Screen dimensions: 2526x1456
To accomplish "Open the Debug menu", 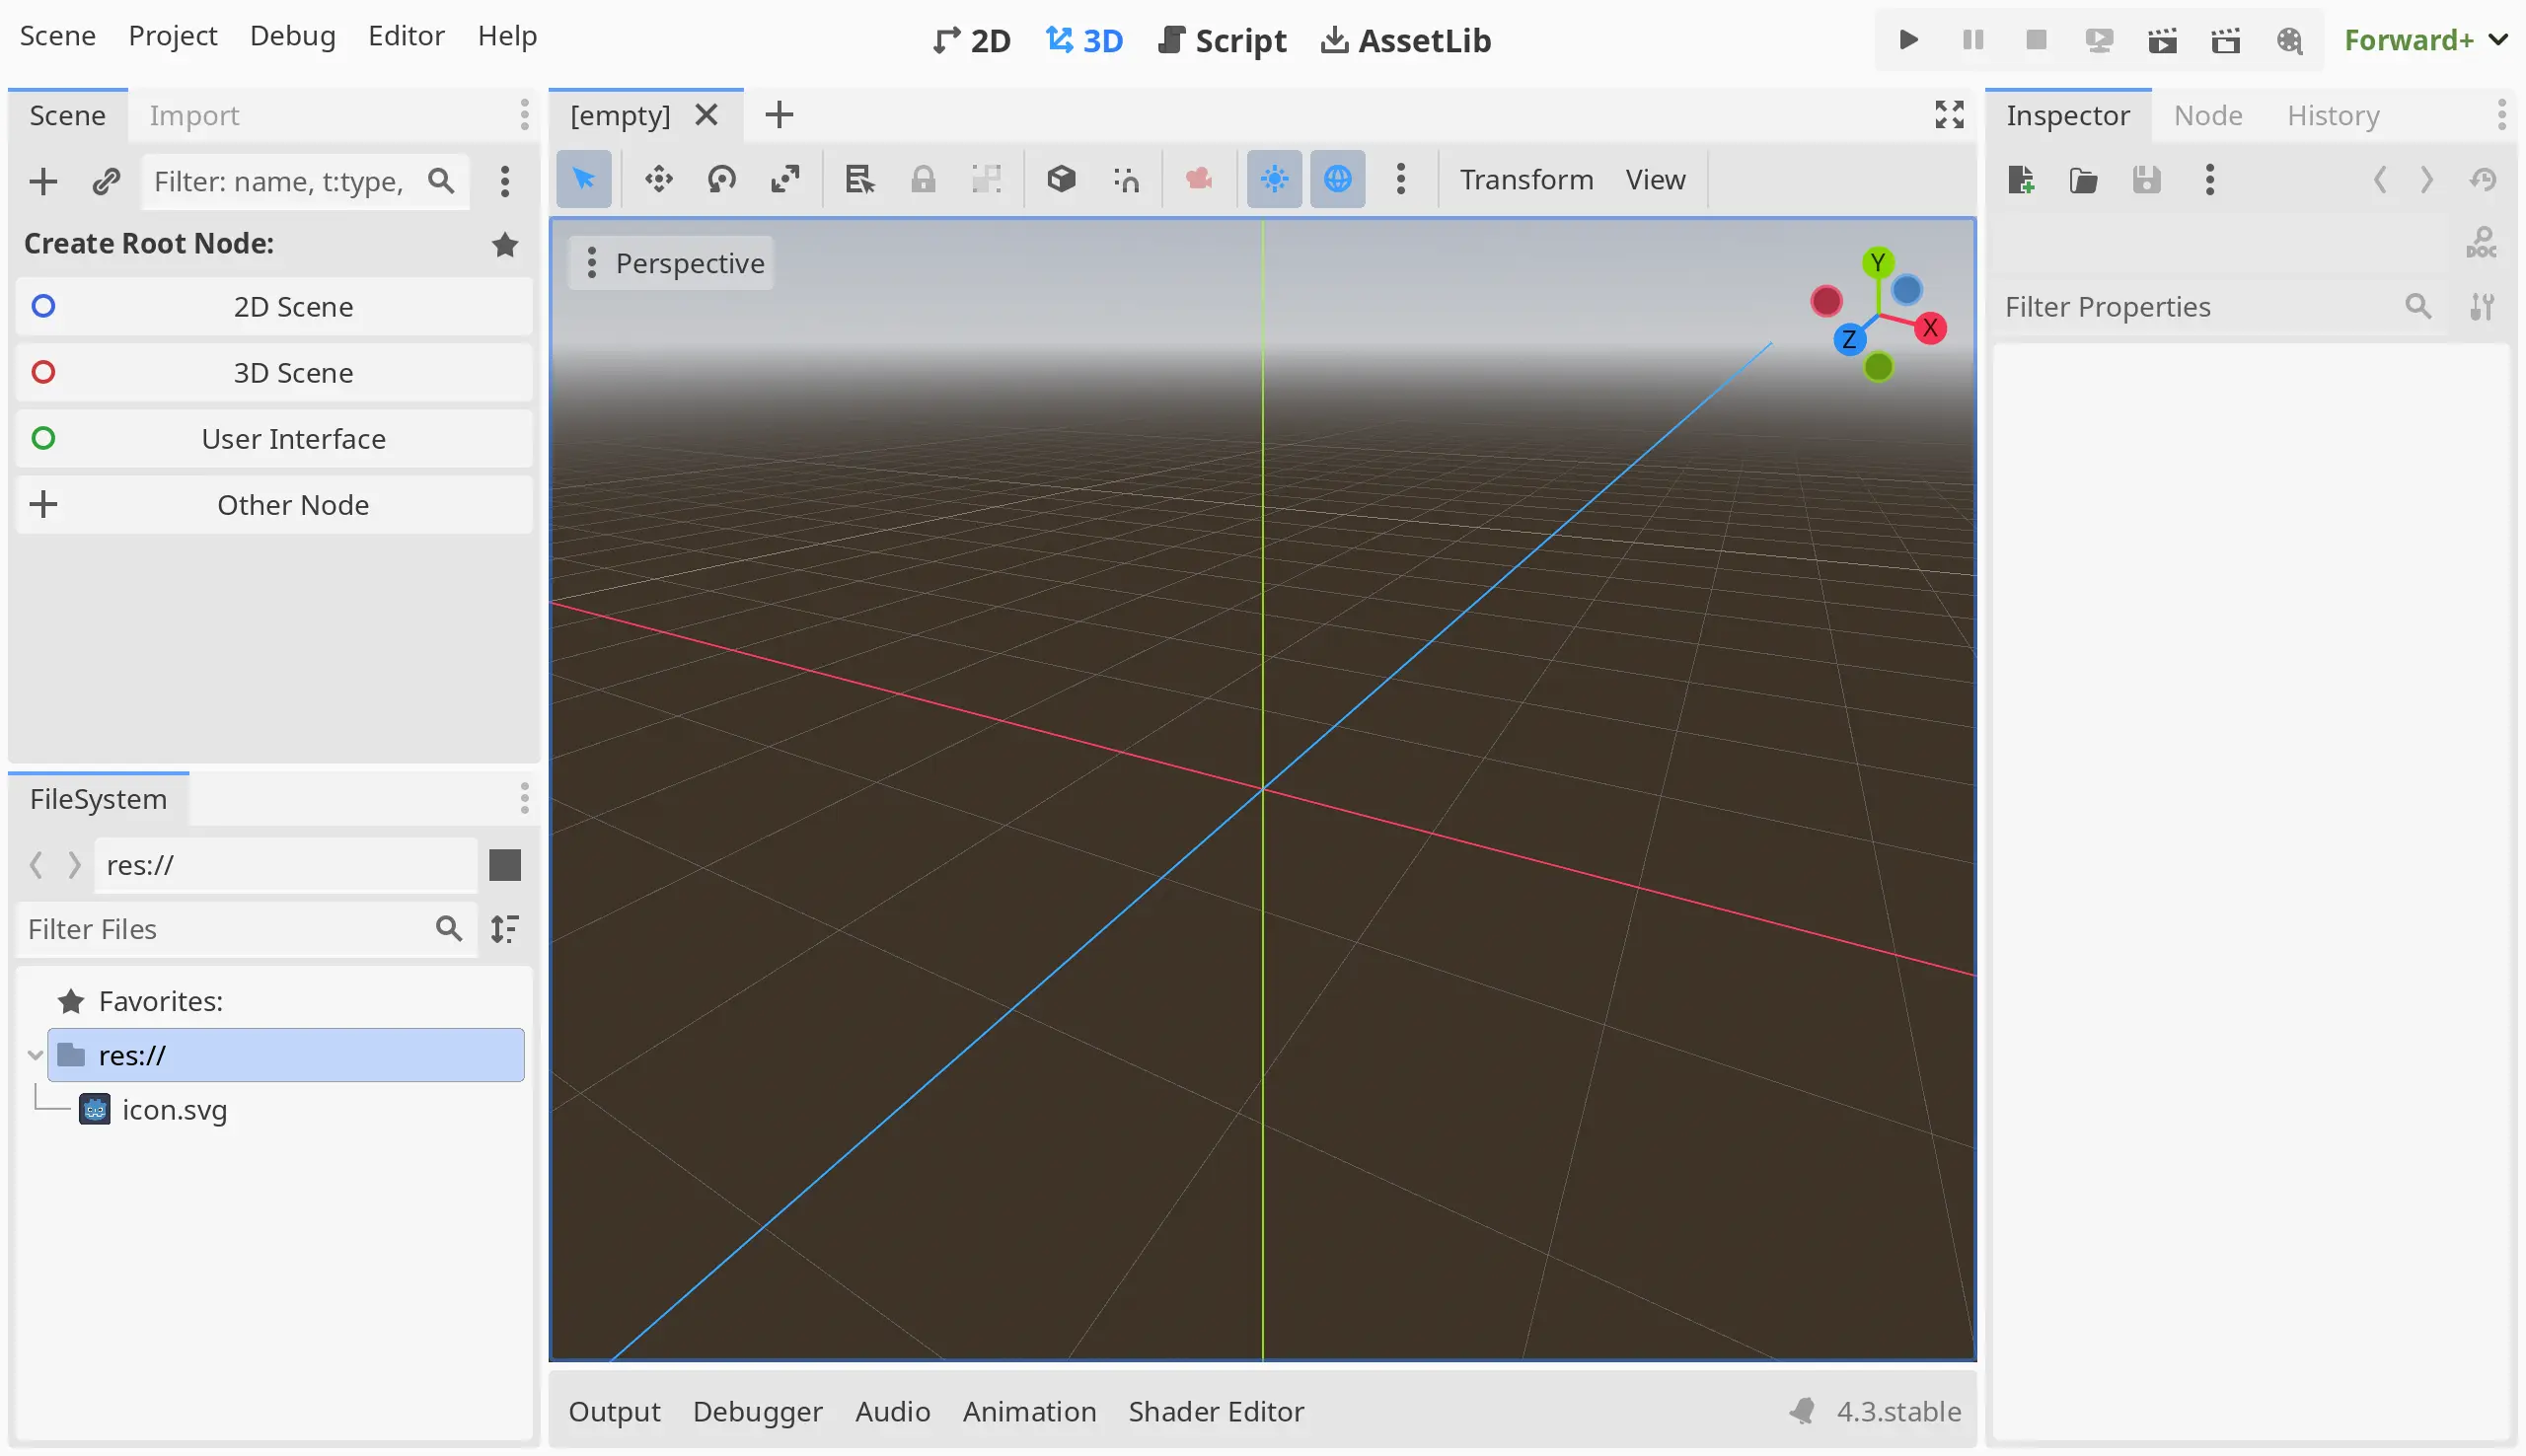I will click(293, 36).
